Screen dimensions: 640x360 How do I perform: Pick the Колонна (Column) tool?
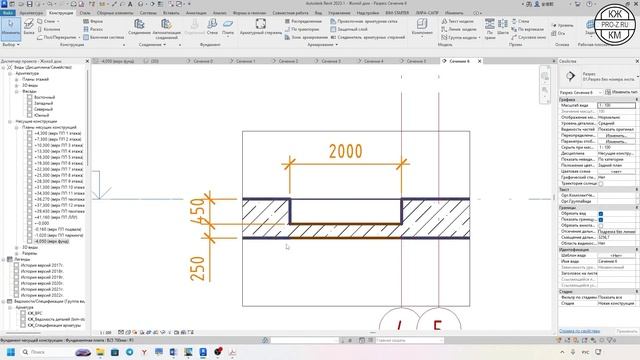click(48, 29)
